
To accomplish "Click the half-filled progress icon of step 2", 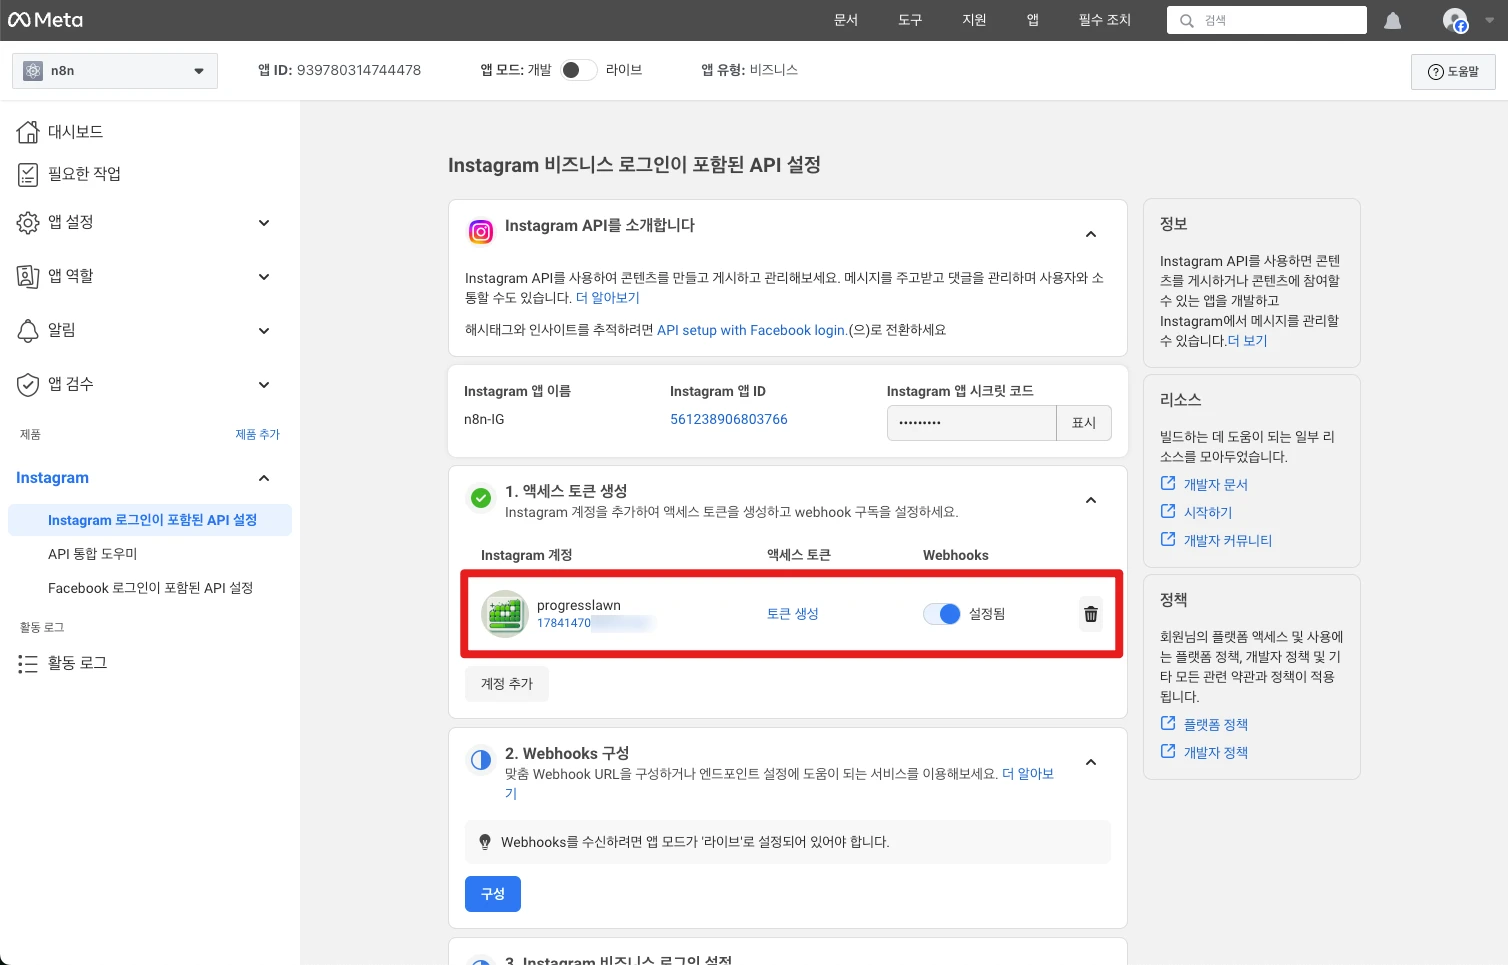I will click(481, 760).
